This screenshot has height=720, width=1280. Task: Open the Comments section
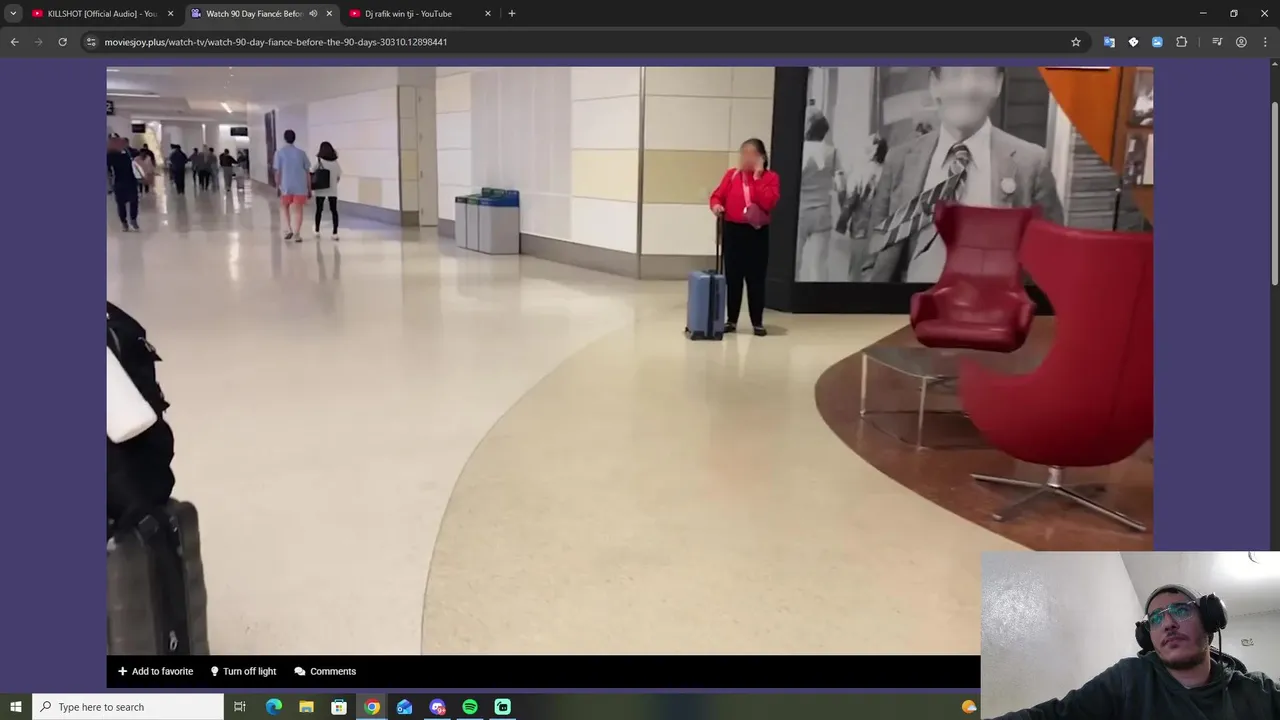pos(325,671)
